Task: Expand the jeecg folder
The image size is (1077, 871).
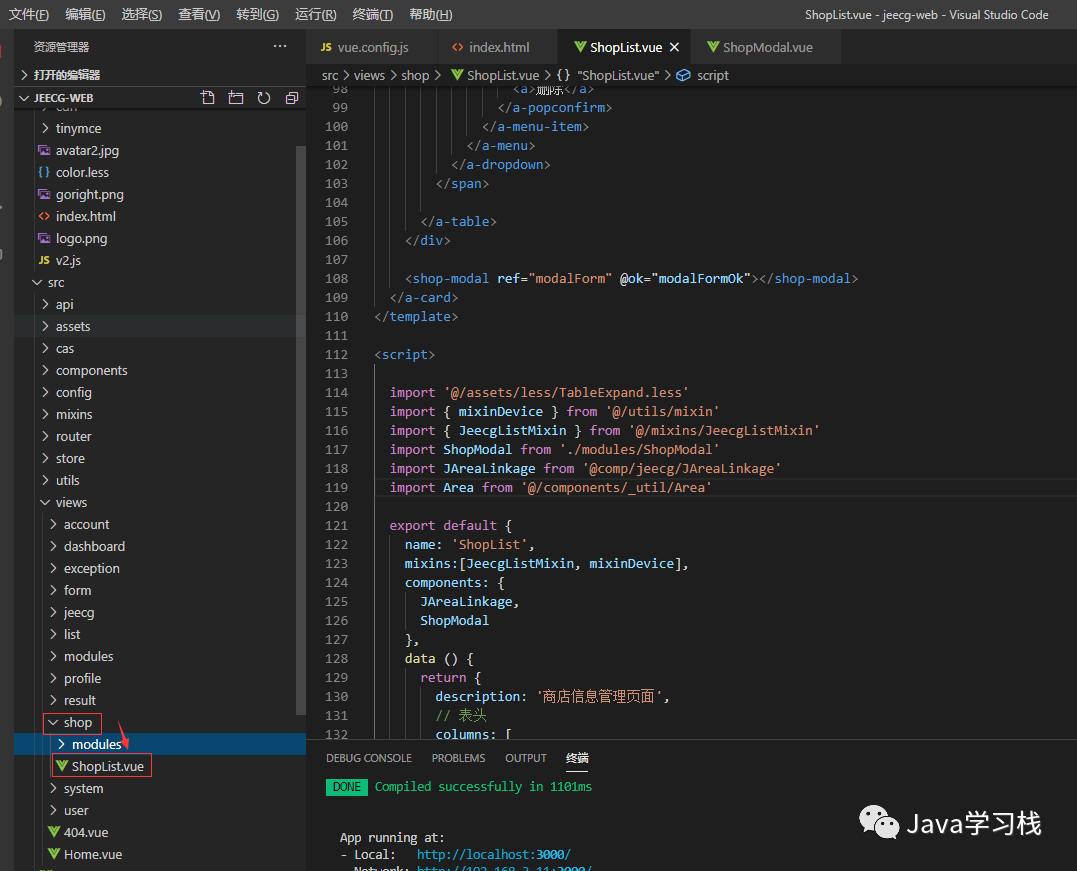Action: (159, 612)
